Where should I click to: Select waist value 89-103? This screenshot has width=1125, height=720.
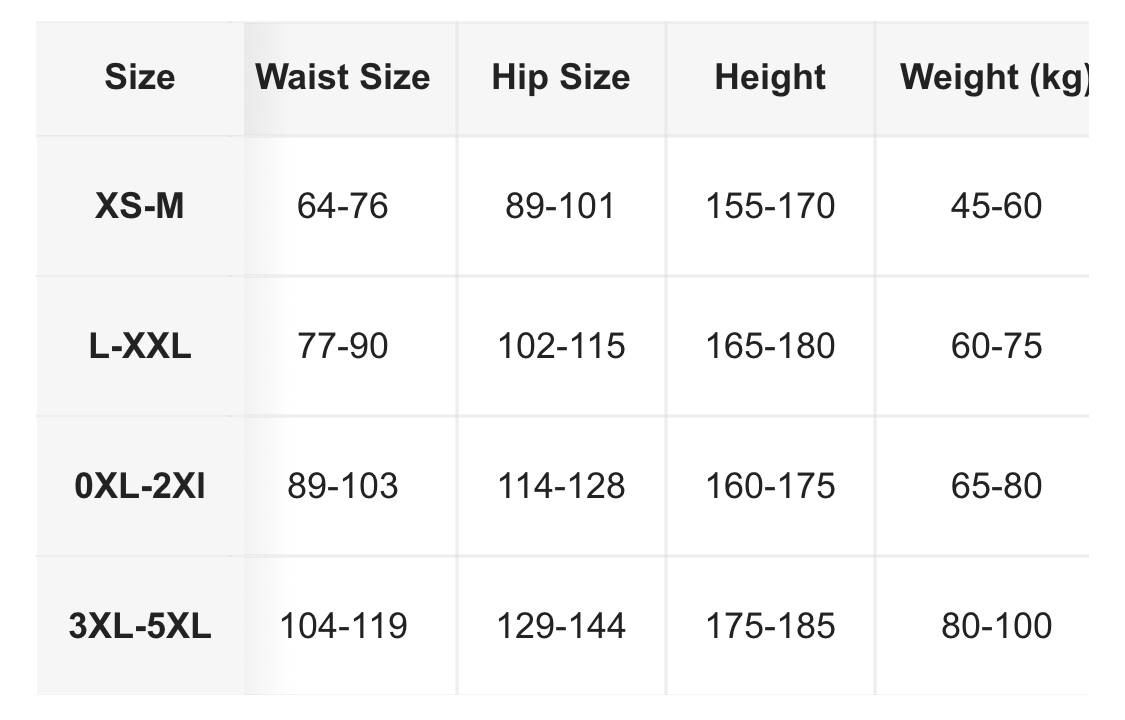342,486
